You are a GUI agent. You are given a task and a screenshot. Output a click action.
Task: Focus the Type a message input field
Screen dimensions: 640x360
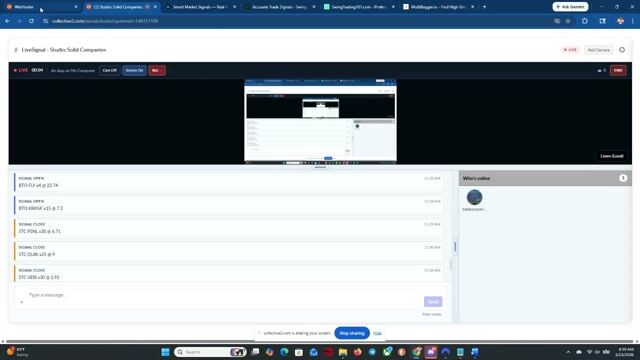coord(224,295)
